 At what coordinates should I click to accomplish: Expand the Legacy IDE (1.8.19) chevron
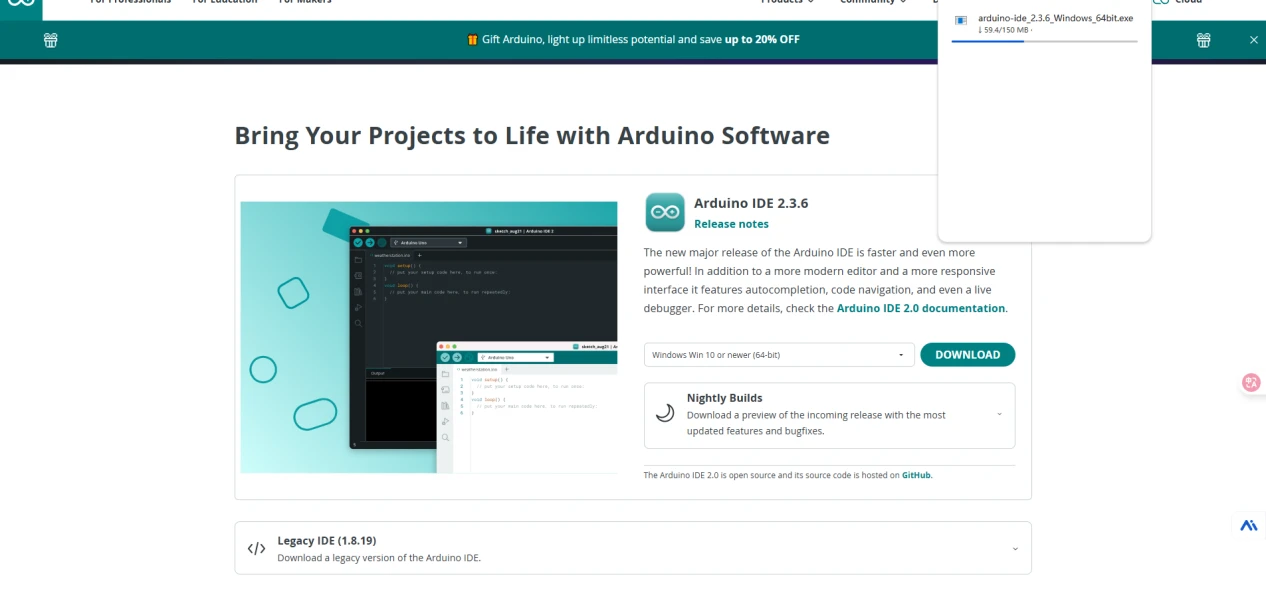point(1015,549)
